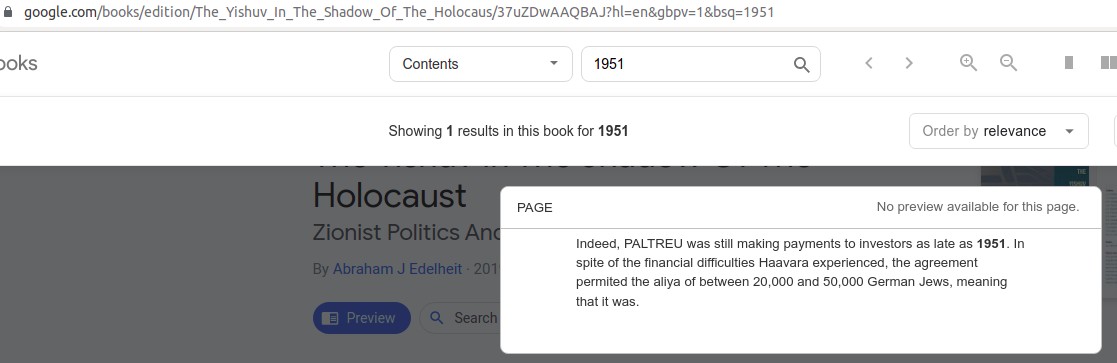Expand the Contents dropdown arrow
This screenshot has width=1117, height=363.
click(554, 63)
